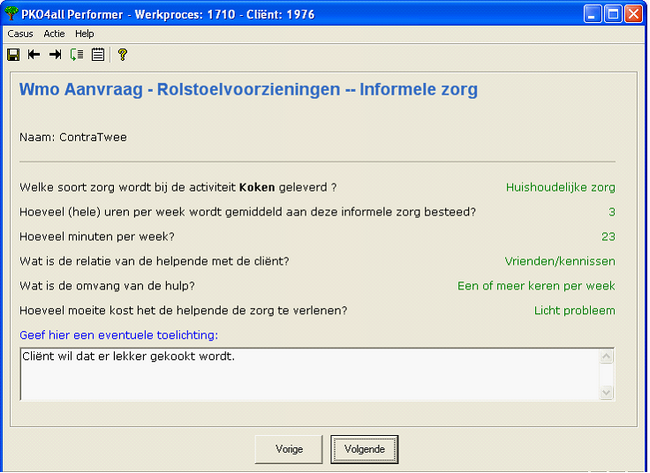
Task: Click the Huishoudelijke zorg answer
Action: [x=560, y=187]
